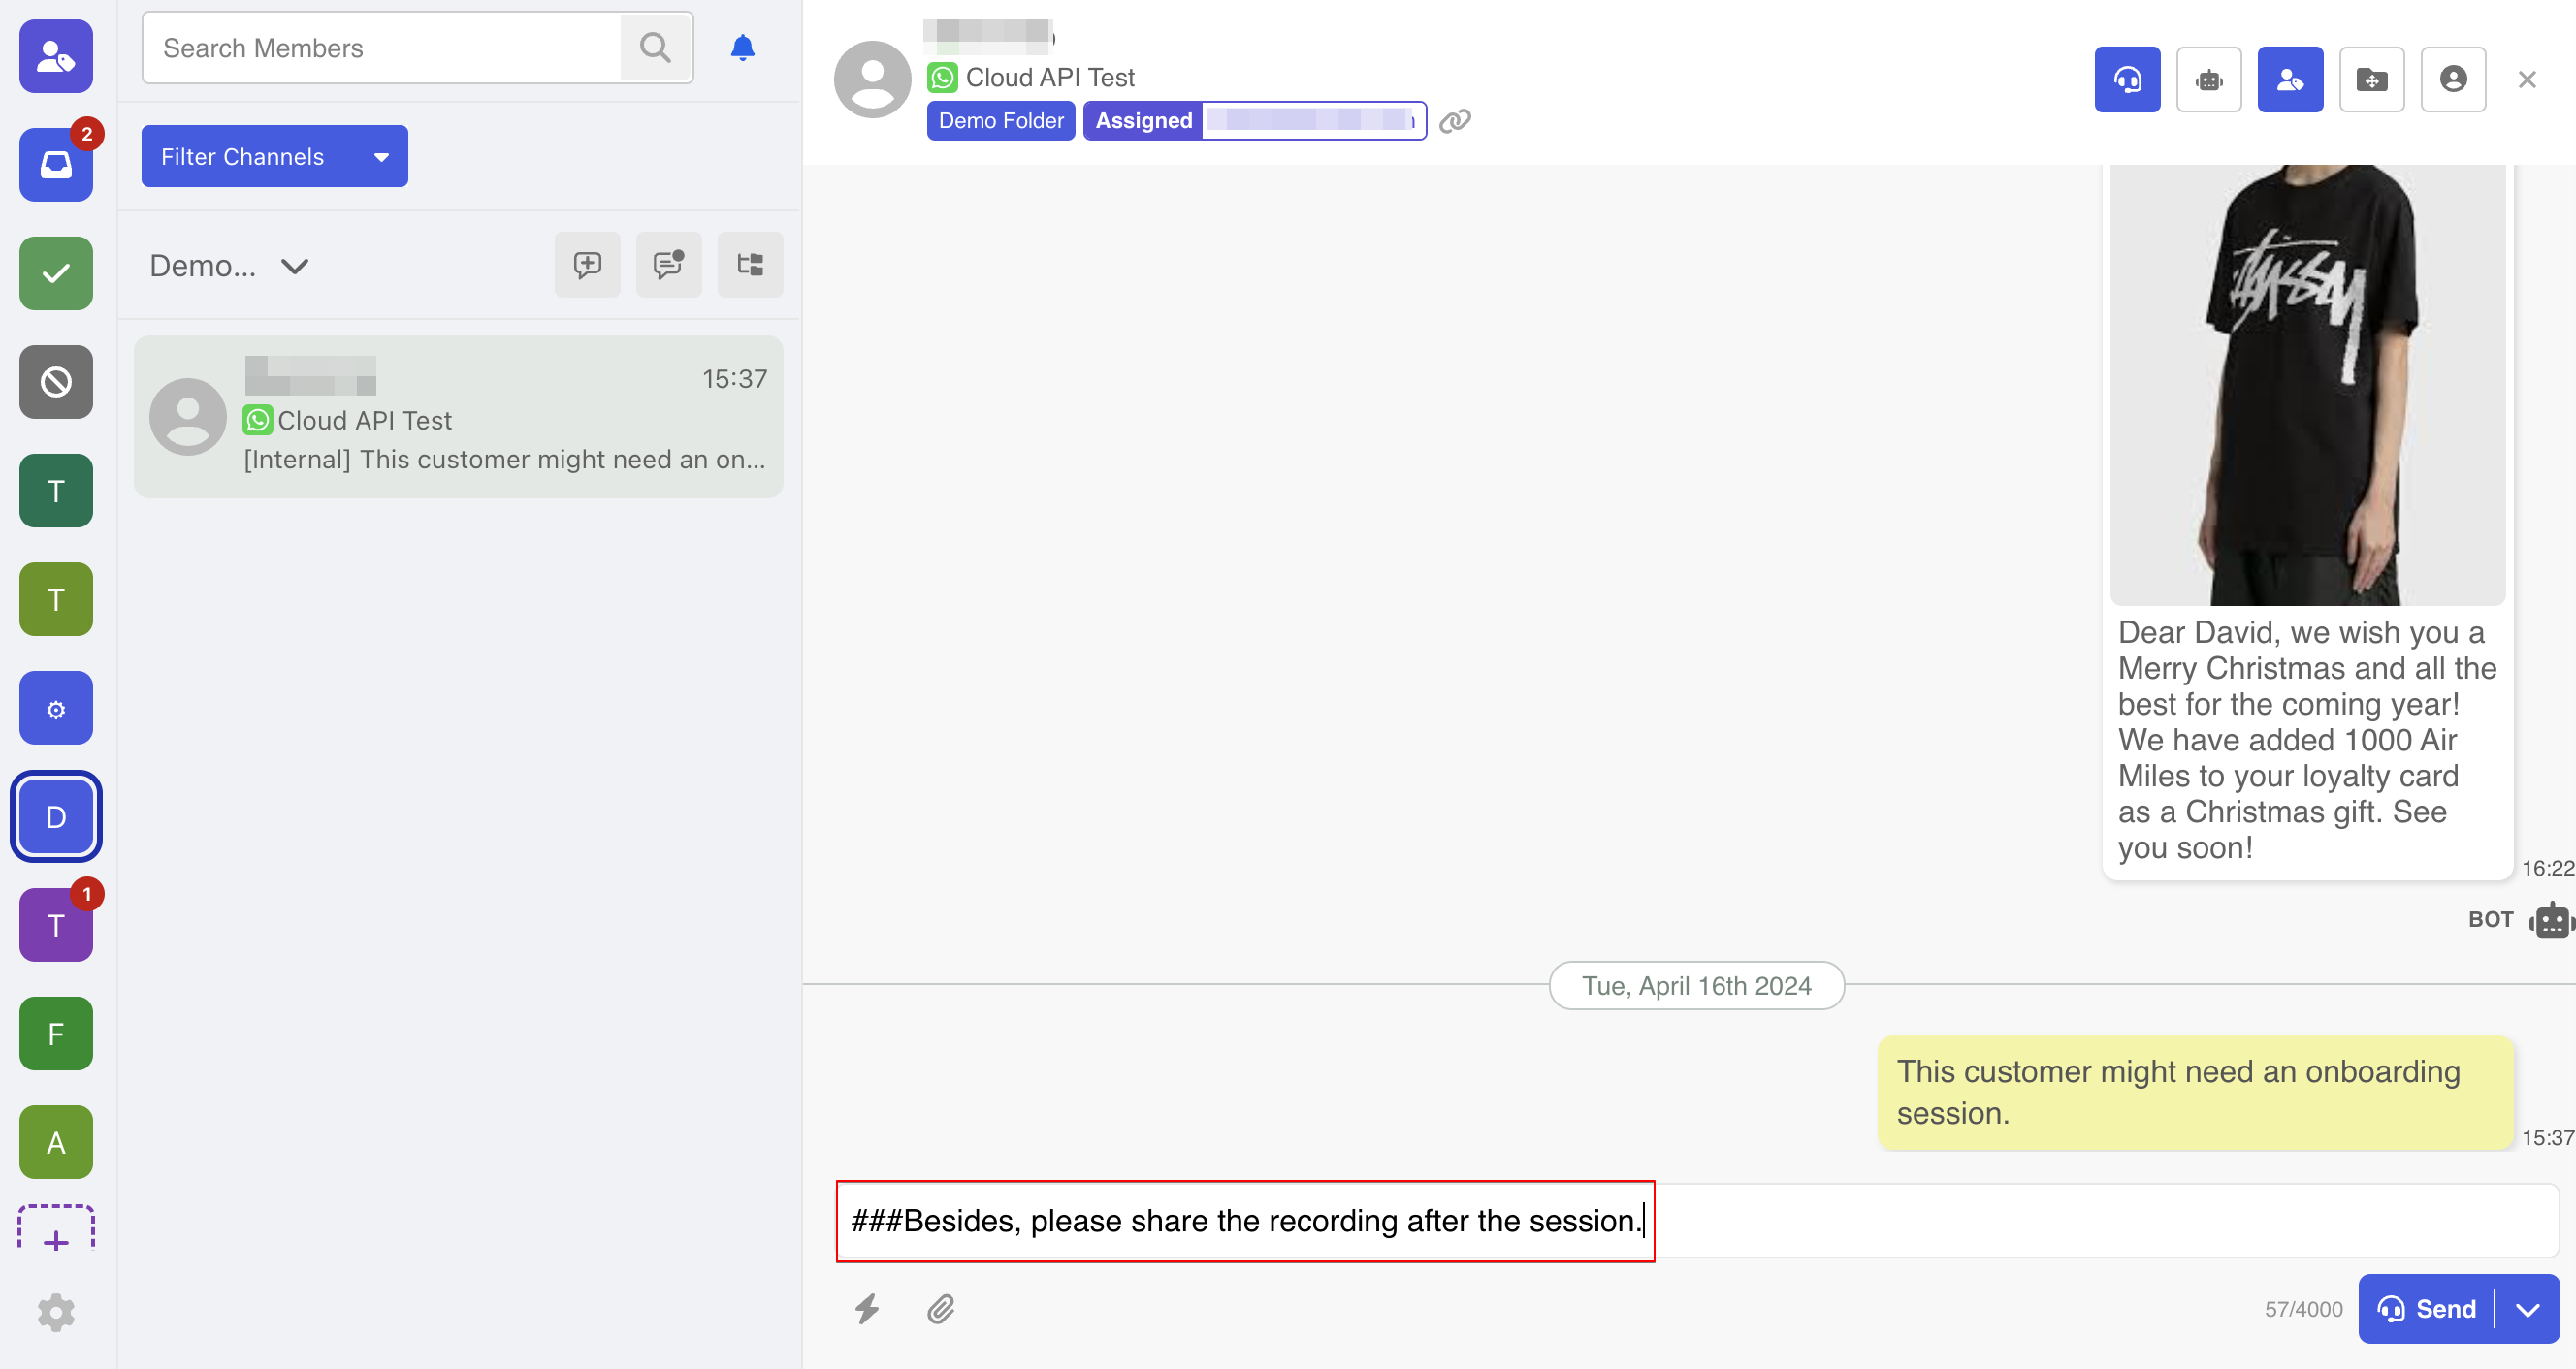Click the link icon beside Assigned tag
Image resolution: width=2576 pixels, height=1369 pixels.
(x=1455, y=121)
